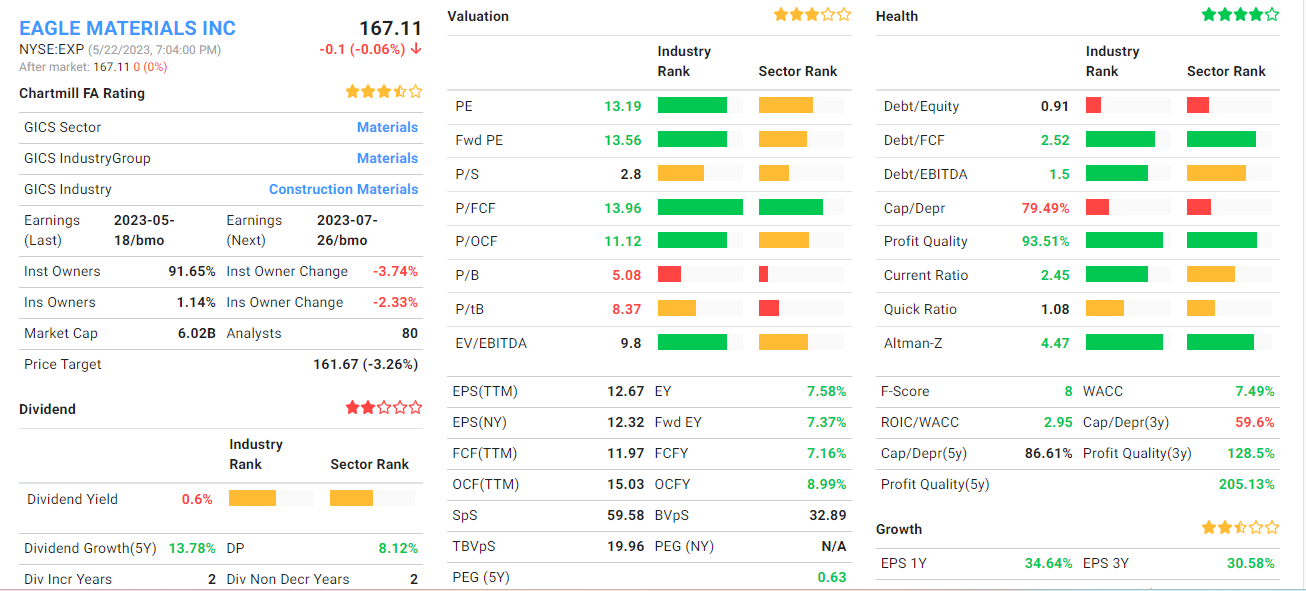Click the After market price line
Screen dimensions: 1306x591
point(94,67)
